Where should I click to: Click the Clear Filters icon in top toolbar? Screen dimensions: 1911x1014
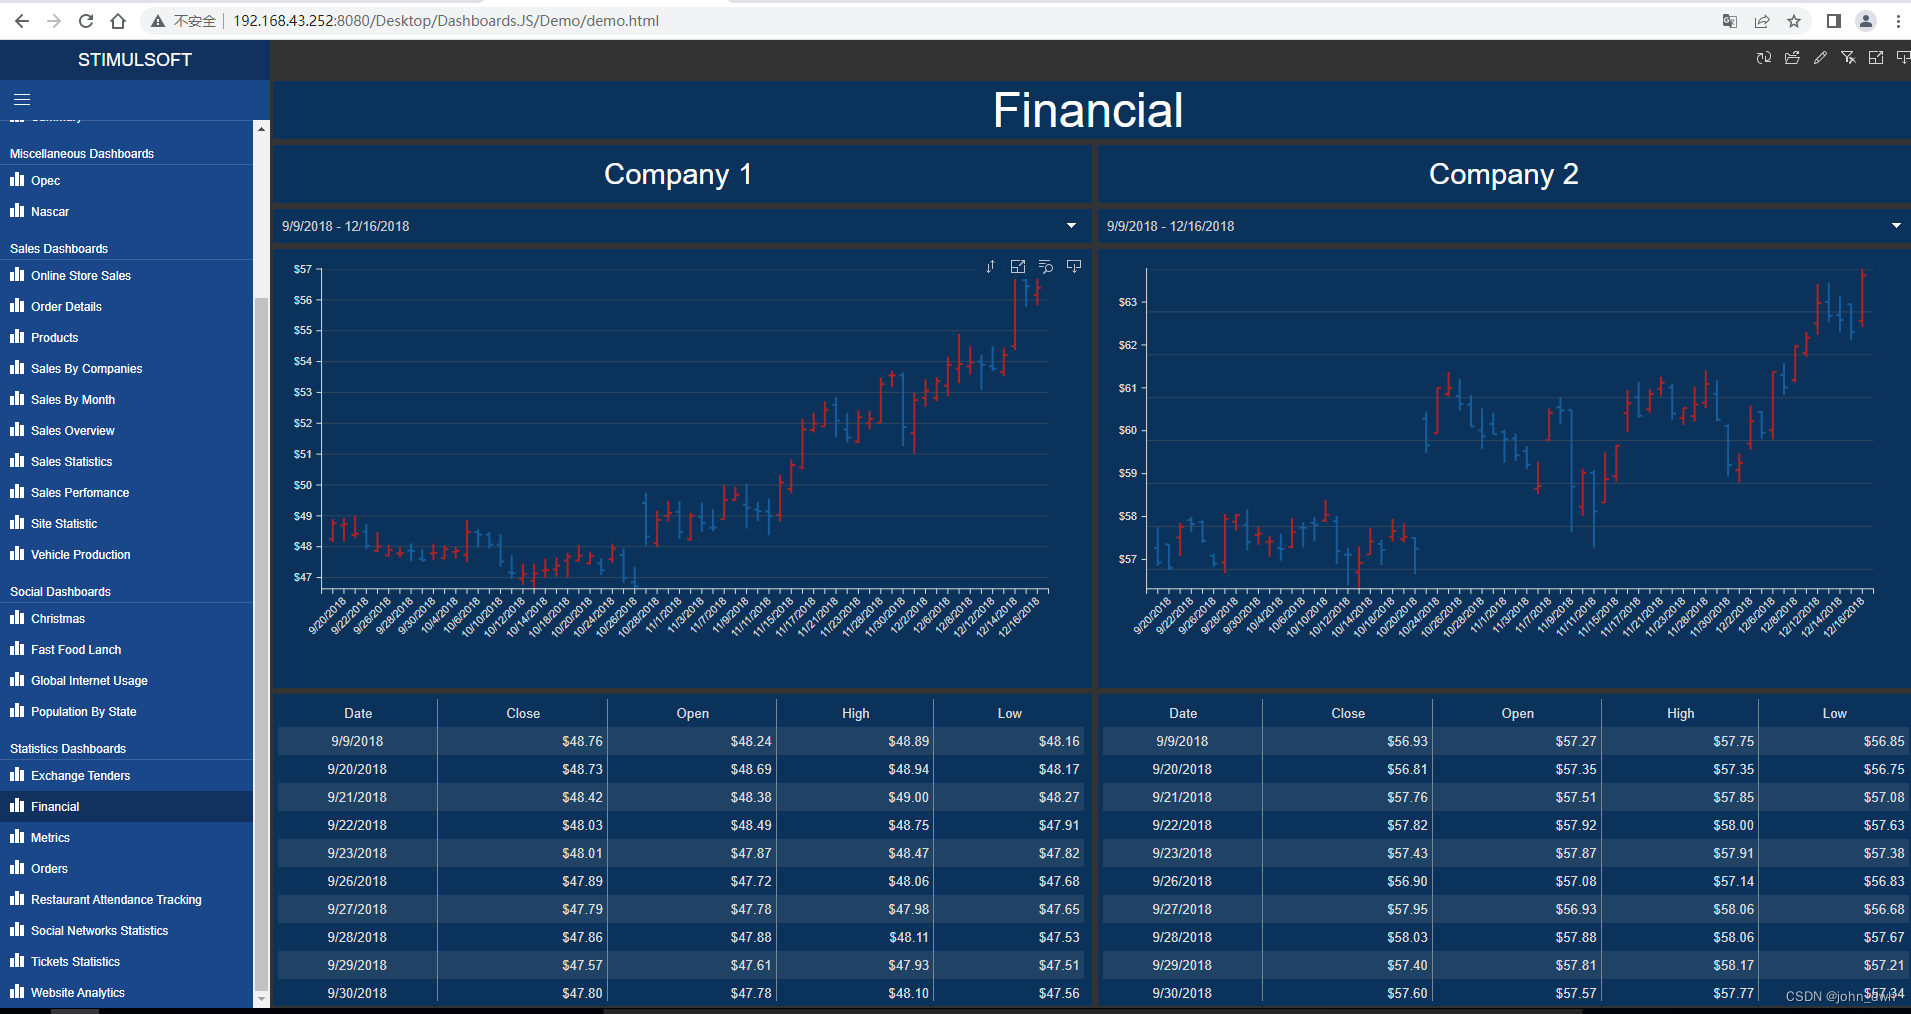pos(1847,57)
